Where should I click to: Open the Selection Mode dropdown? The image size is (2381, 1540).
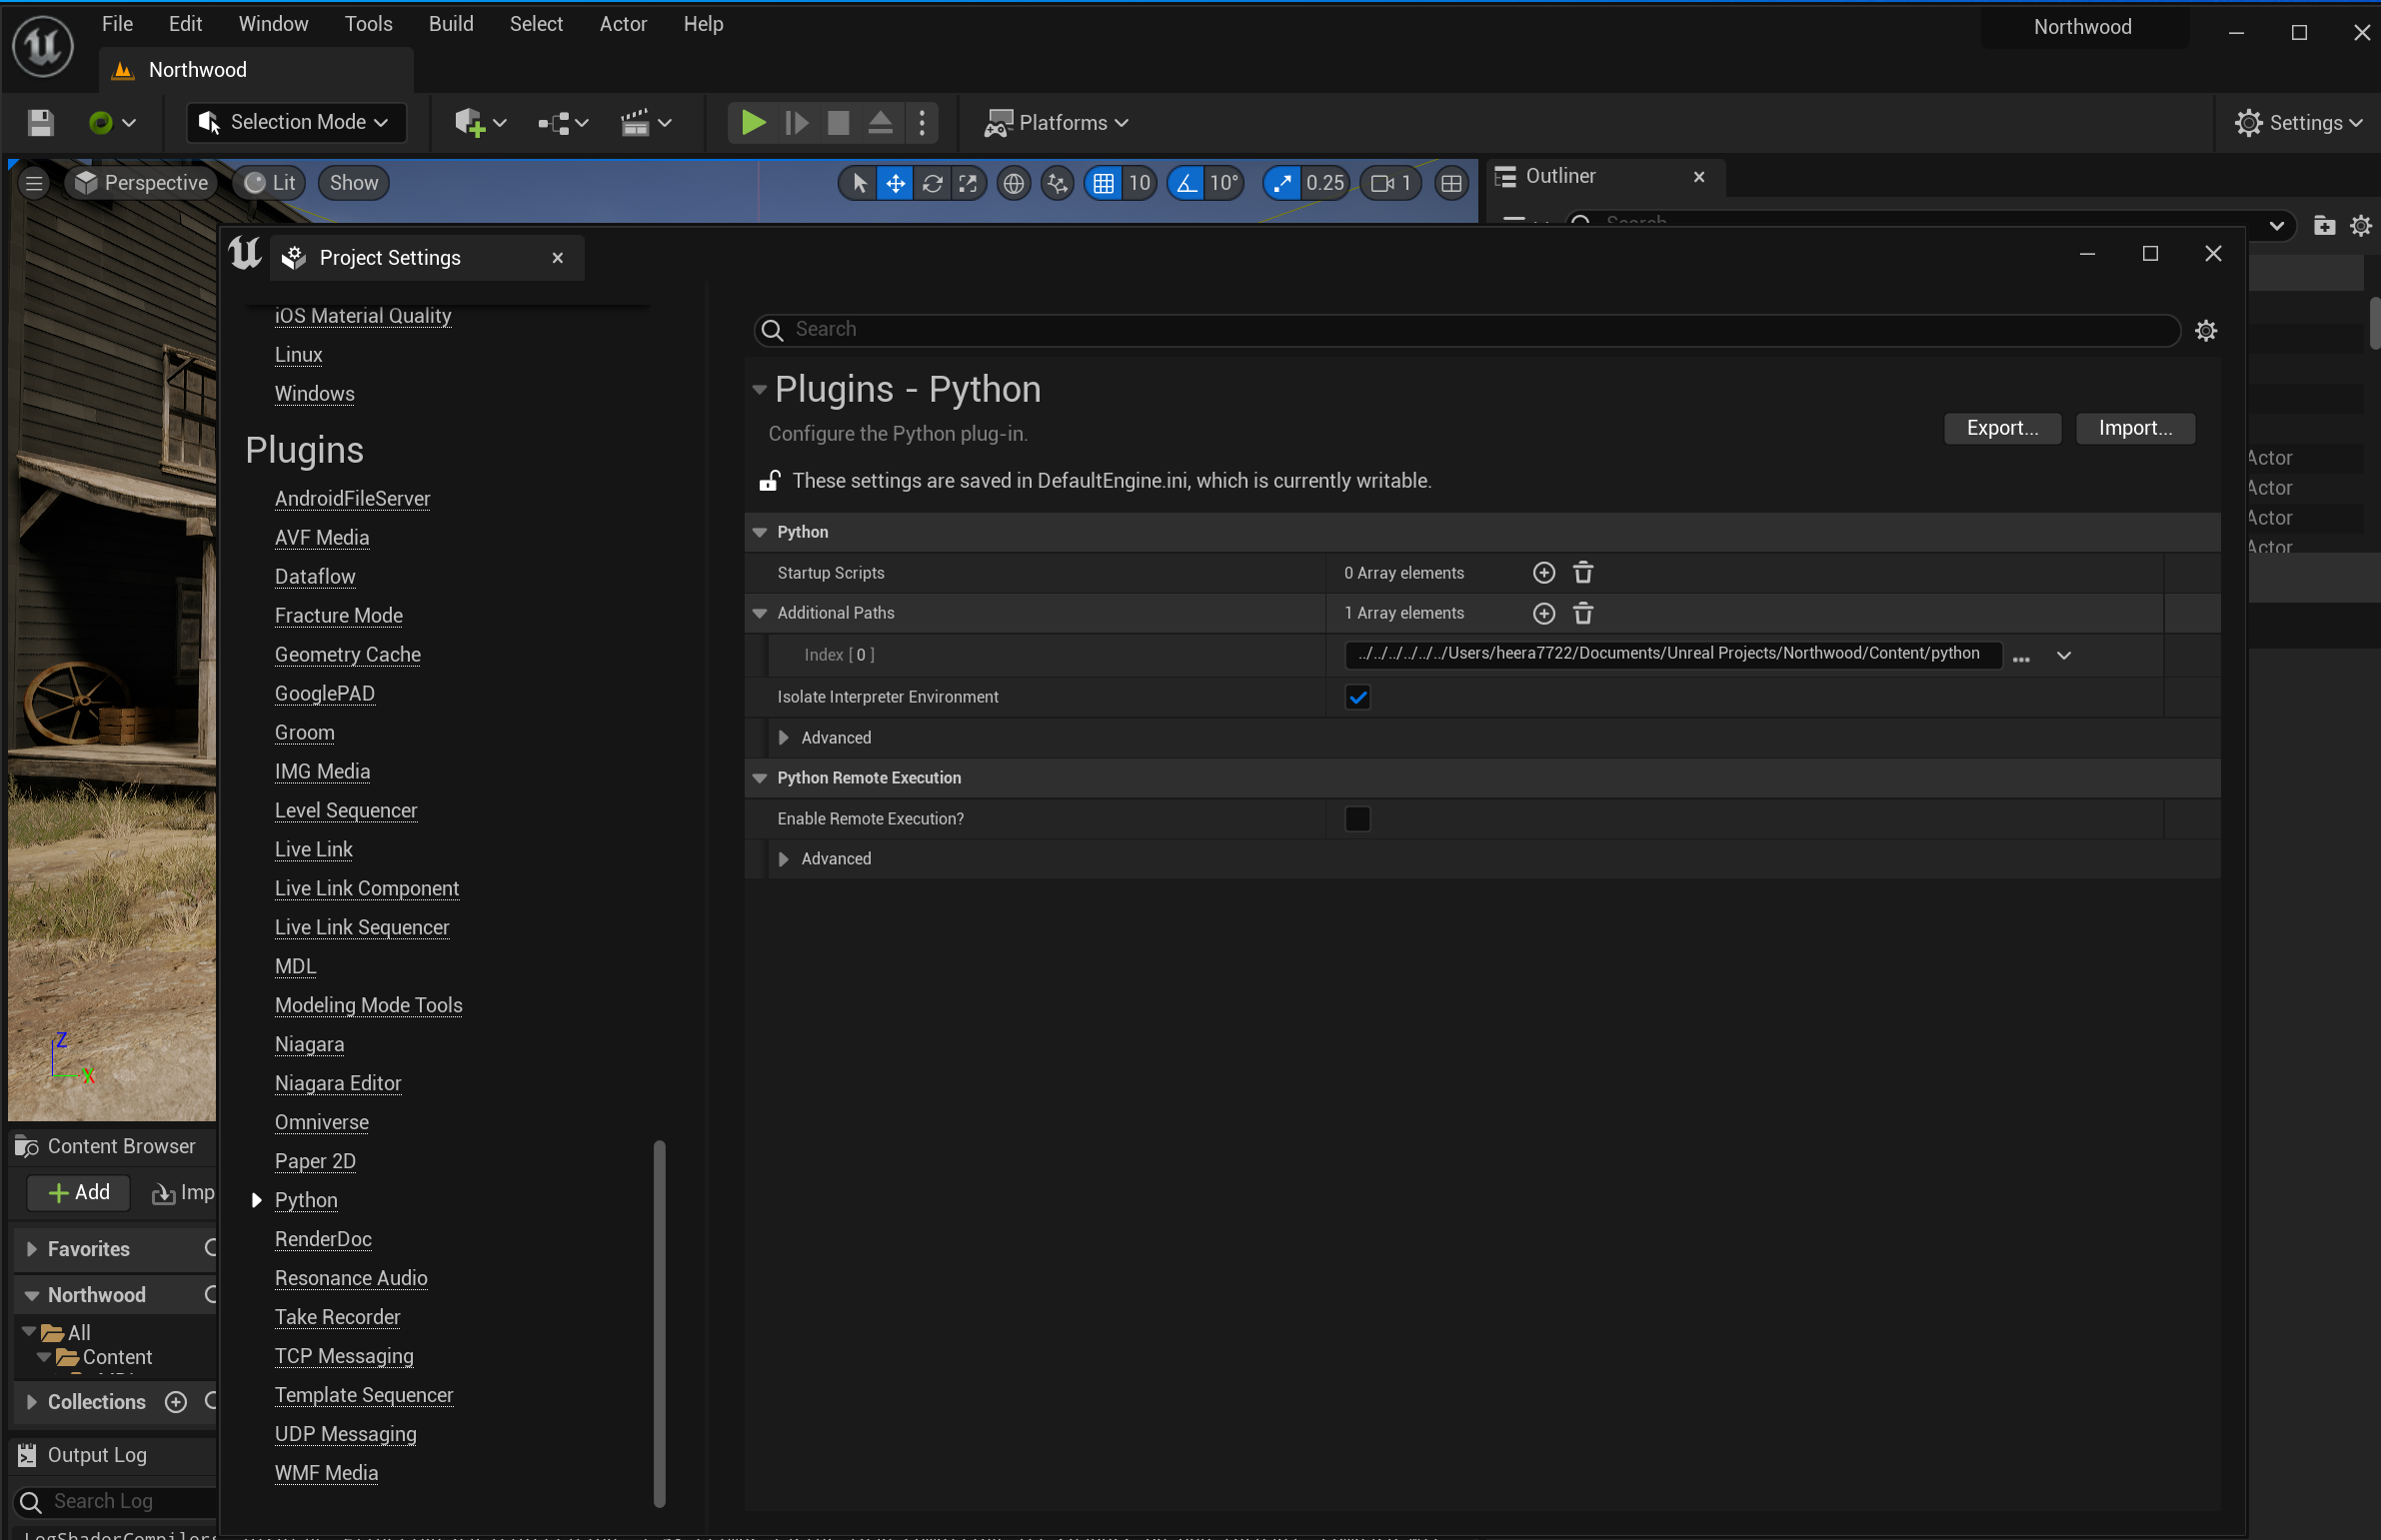pos(296,123)
